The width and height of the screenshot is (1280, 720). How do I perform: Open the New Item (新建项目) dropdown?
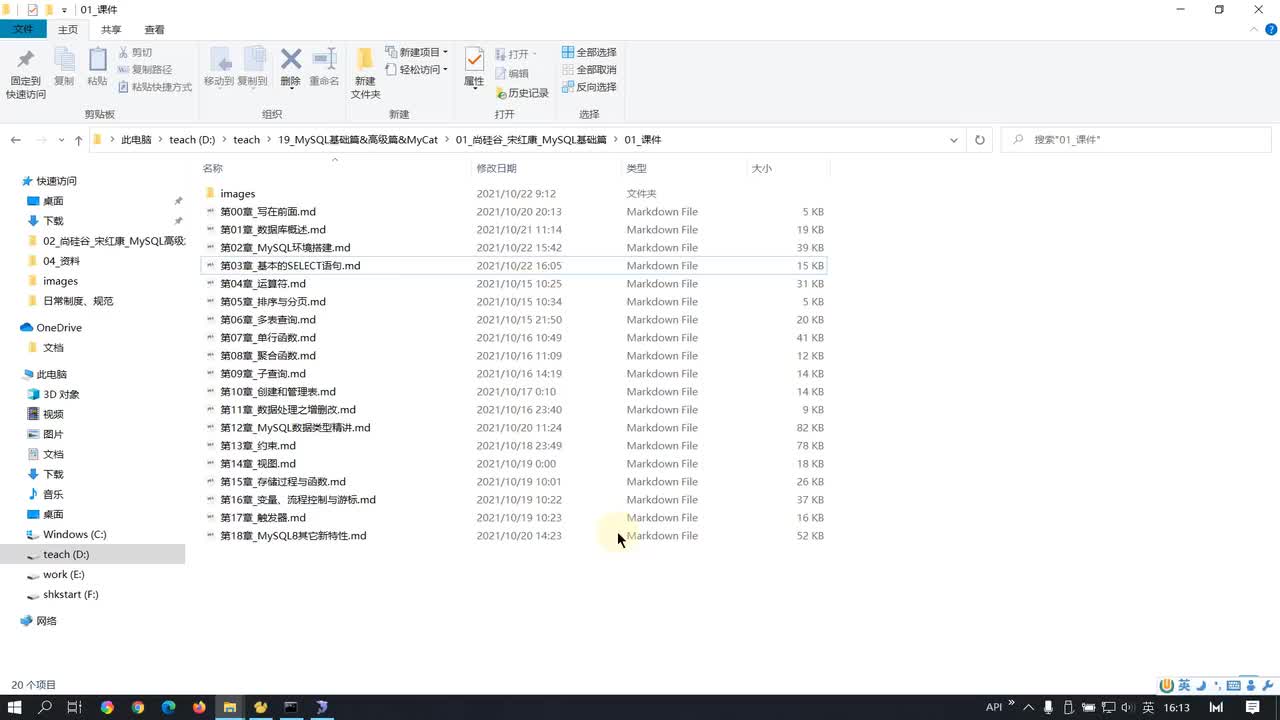coord(417,52)
